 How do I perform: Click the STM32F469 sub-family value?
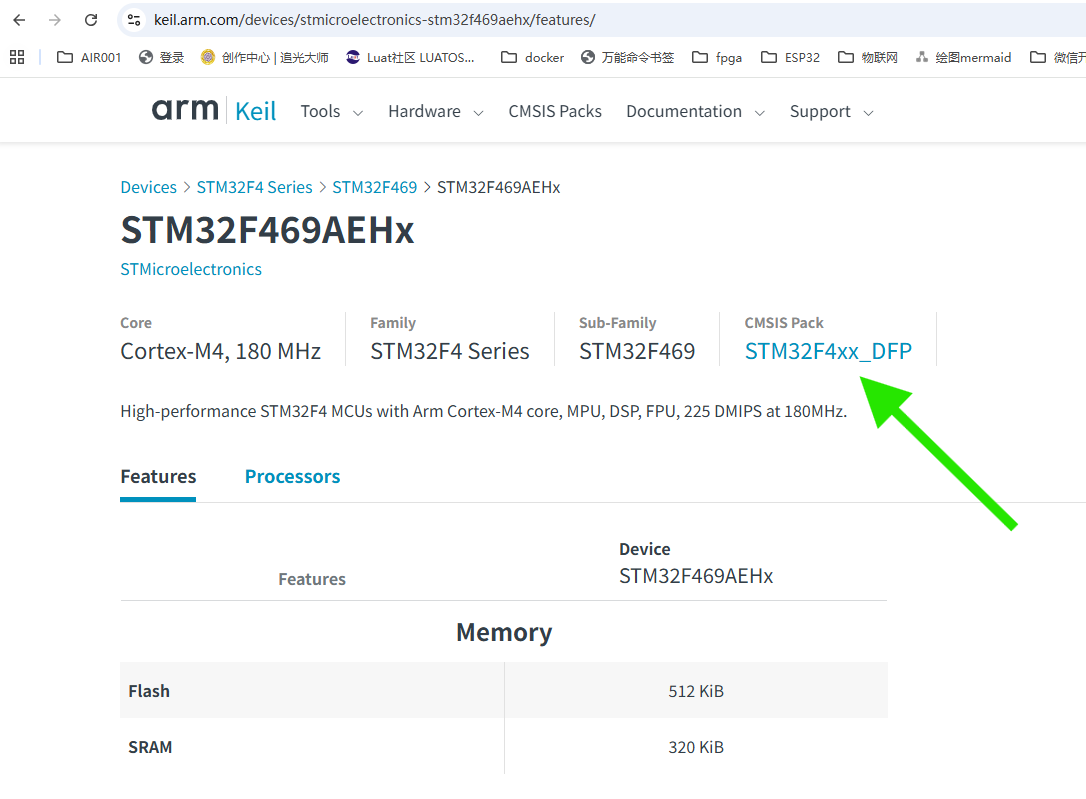[x=637, y=351]
